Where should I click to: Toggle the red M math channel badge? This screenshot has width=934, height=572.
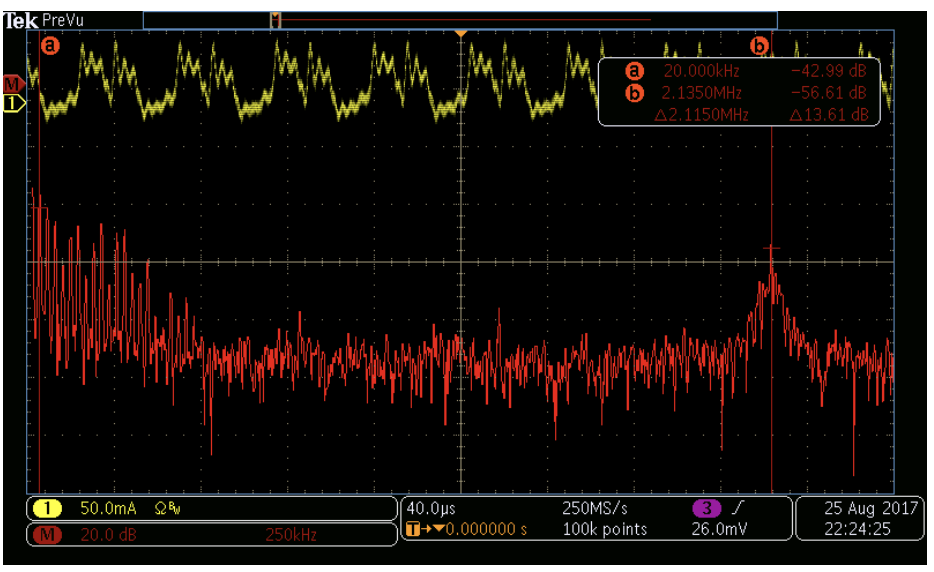tap(46, 534)
